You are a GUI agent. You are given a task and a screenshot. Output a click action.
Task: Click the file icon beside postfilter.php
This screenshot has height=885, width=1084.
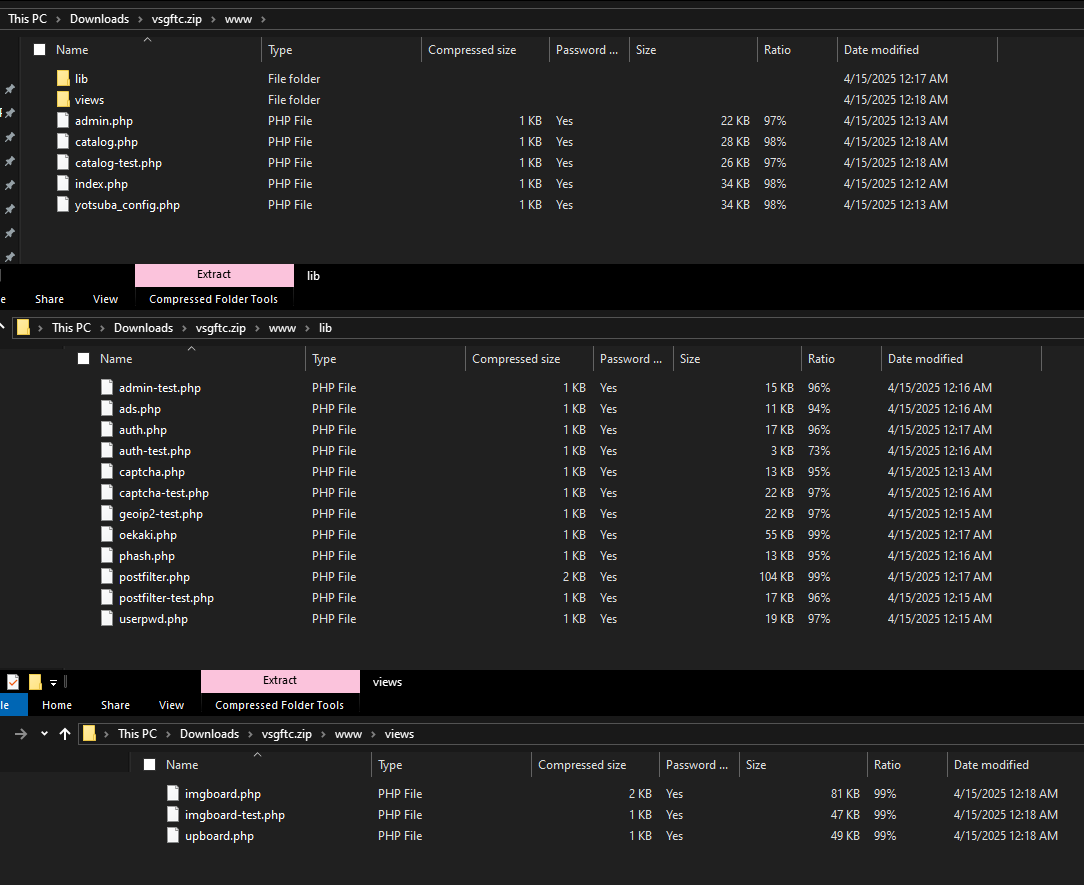pyautogui.click(x=106, y=577)
